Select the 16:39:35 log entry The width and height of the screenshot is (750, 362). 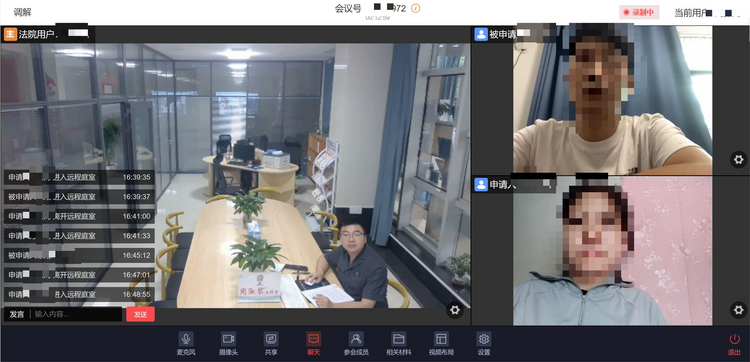click(x=79, y=177)
